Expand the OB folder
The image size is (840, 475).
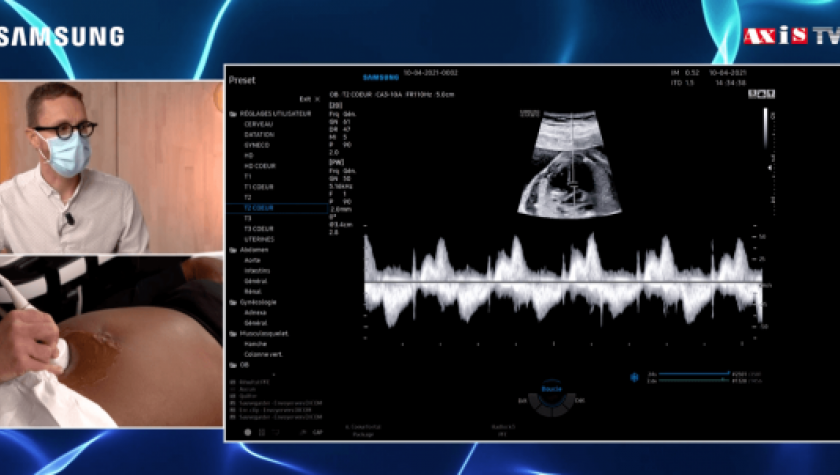pos(244,365)
